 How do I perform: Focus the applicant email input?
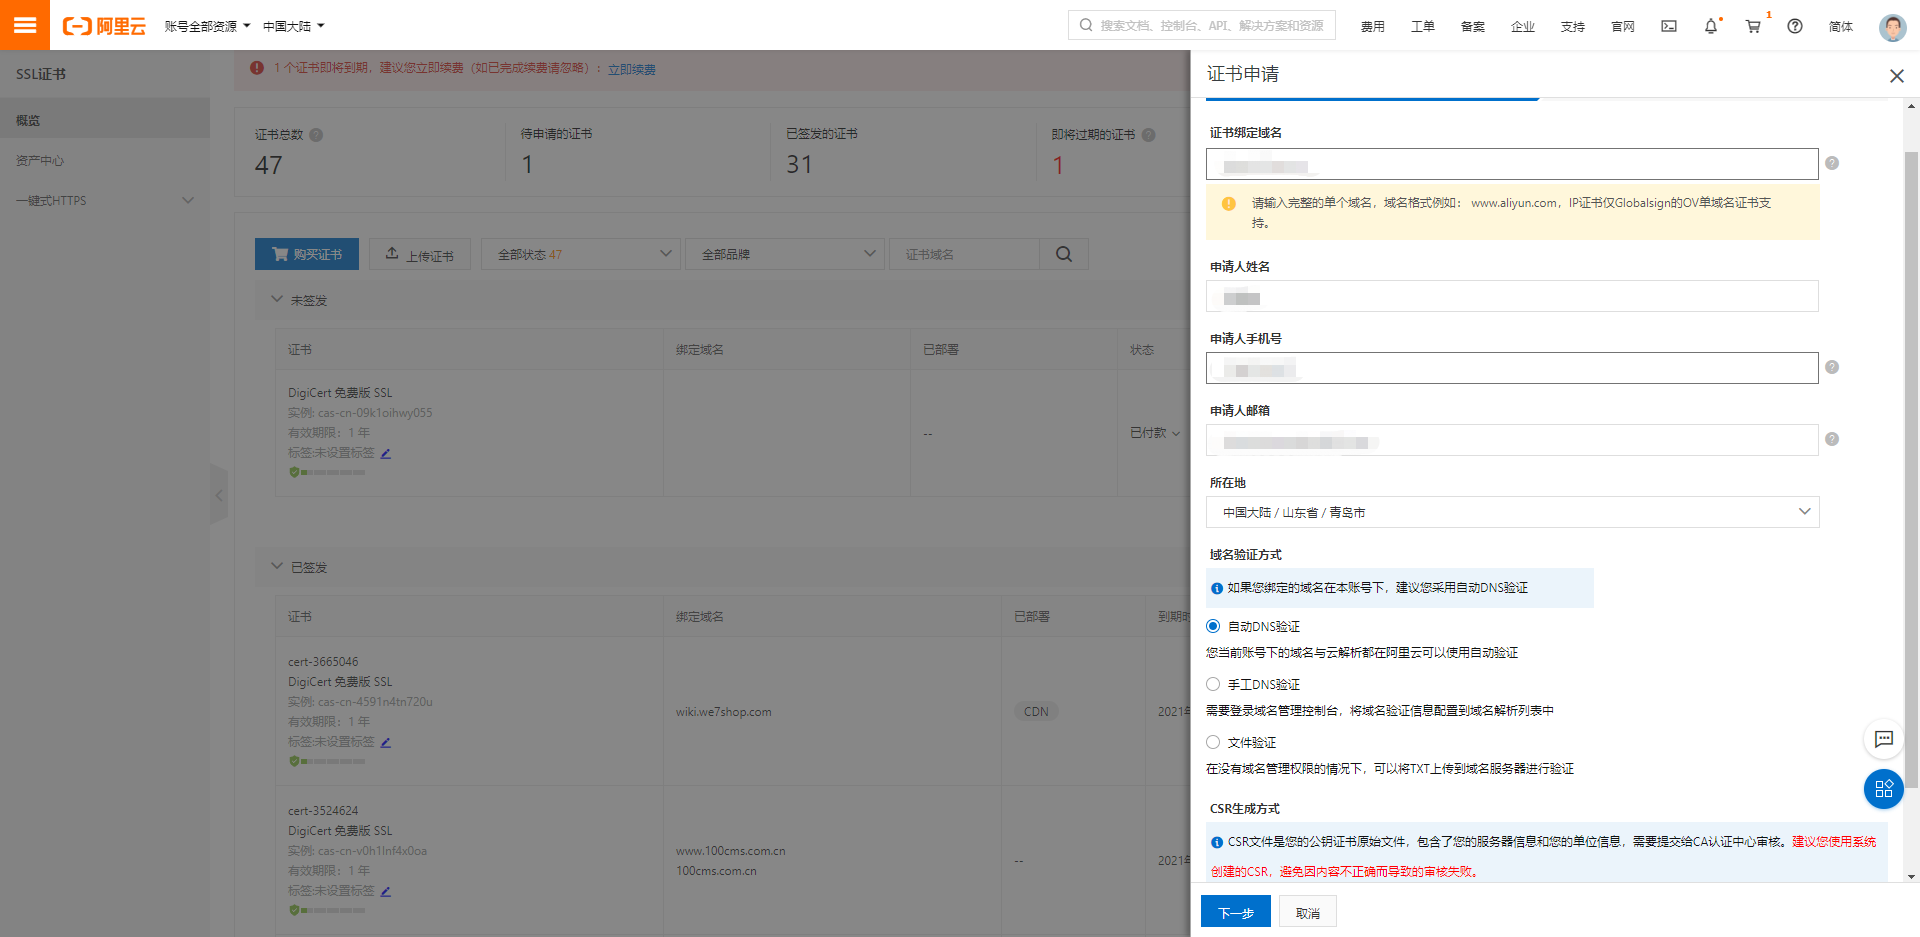click(x=1512, y=440)
